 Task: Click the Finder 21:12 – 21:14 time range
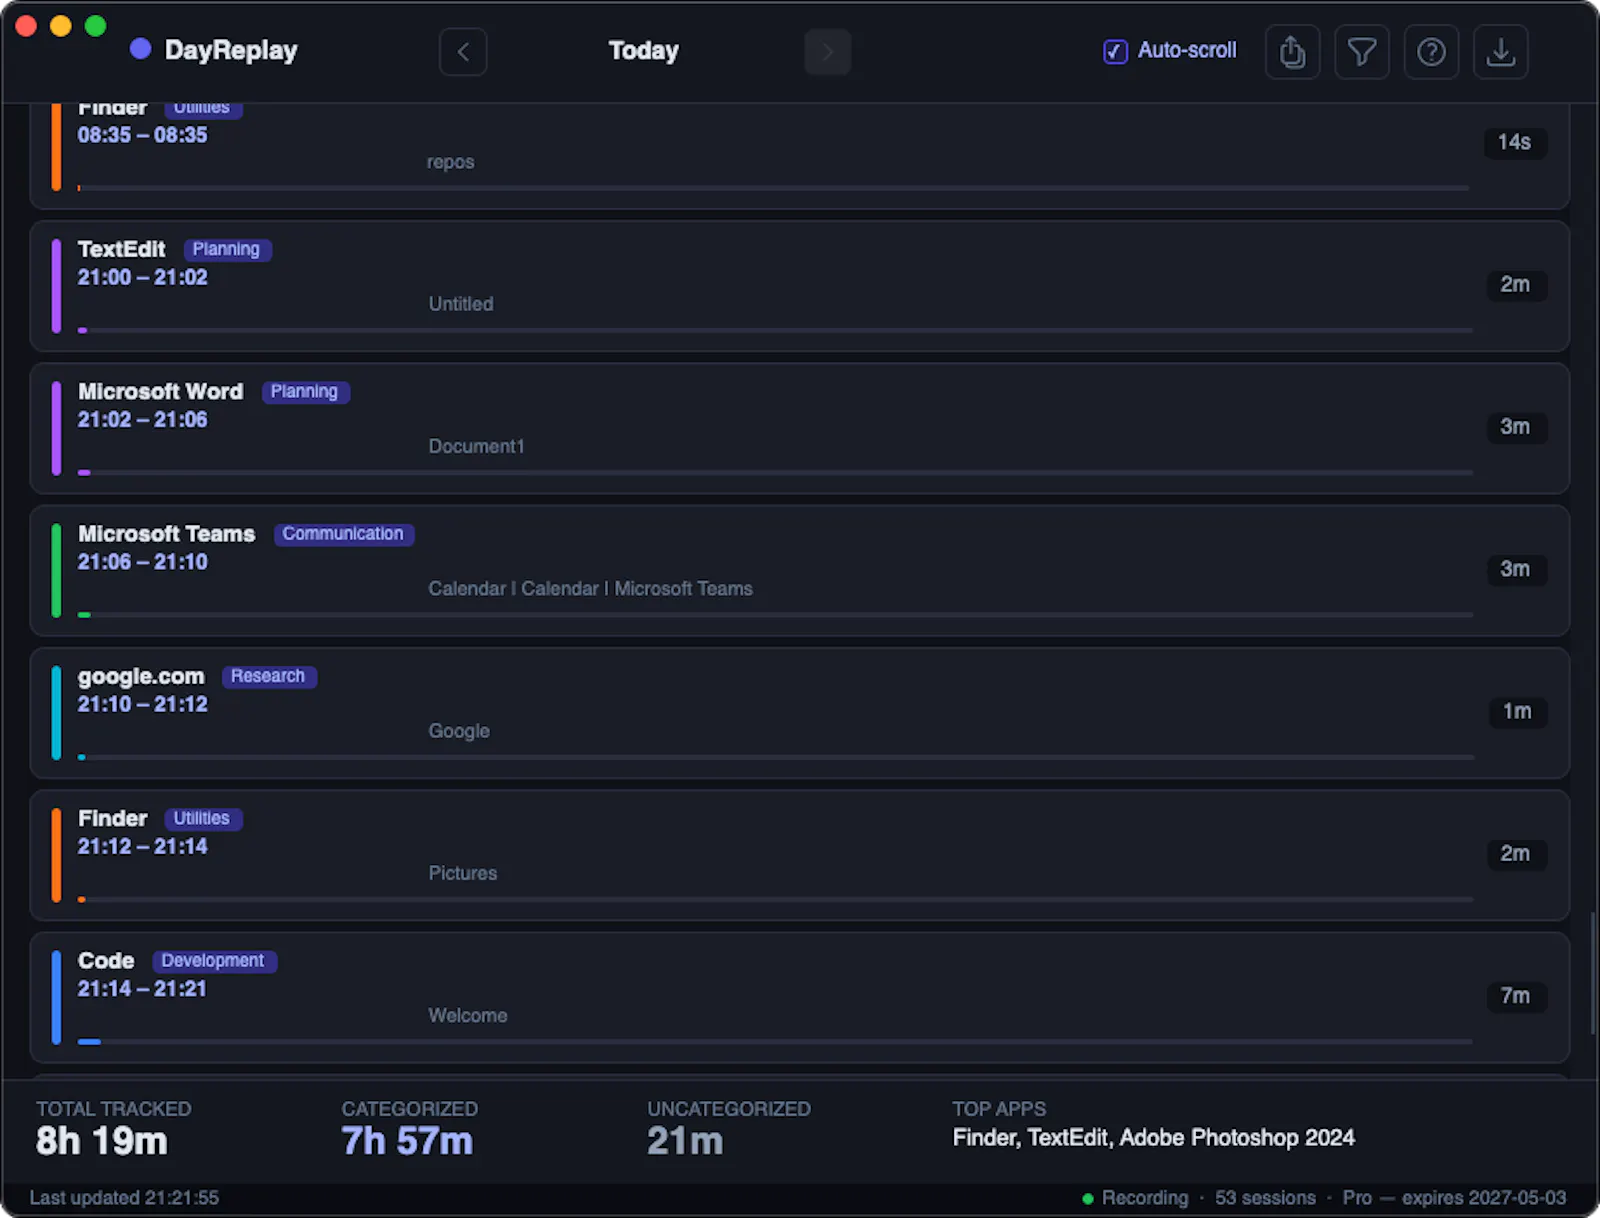click(143, 846)
